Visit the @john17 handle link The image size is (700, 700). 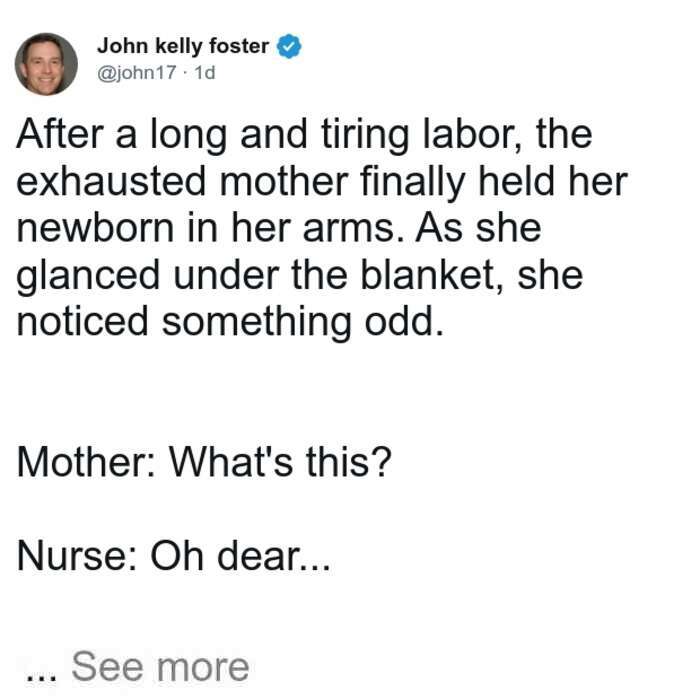pos(137,73)
